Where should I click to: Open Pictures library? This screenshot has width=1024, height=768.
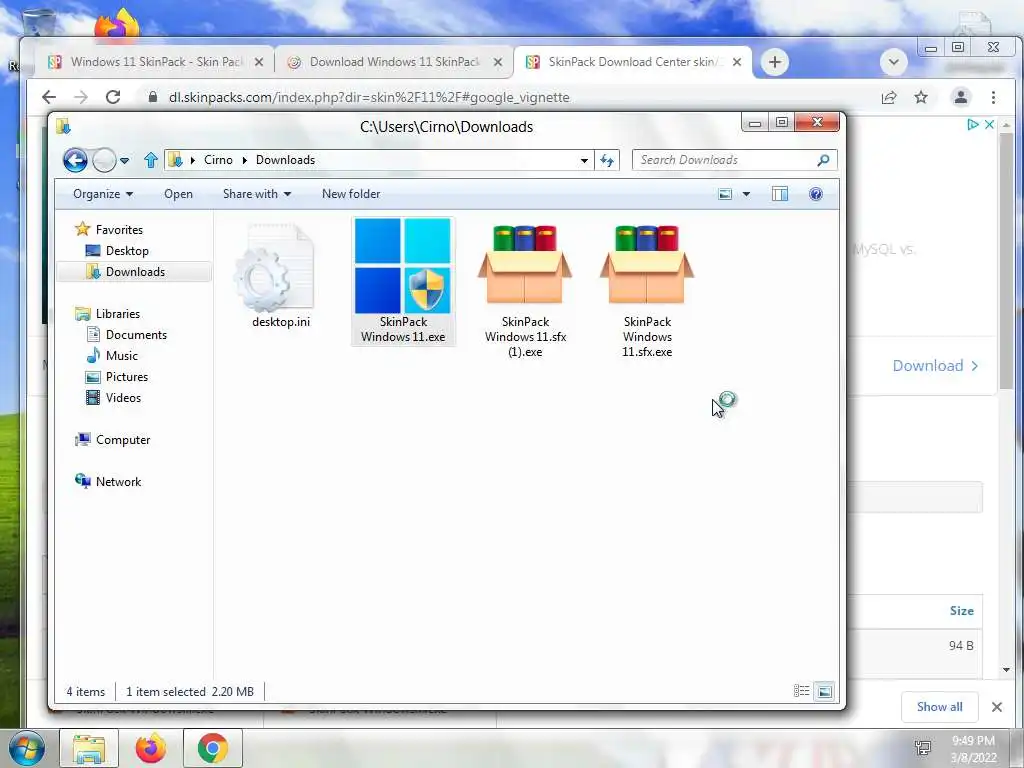[x=117, y=377]
